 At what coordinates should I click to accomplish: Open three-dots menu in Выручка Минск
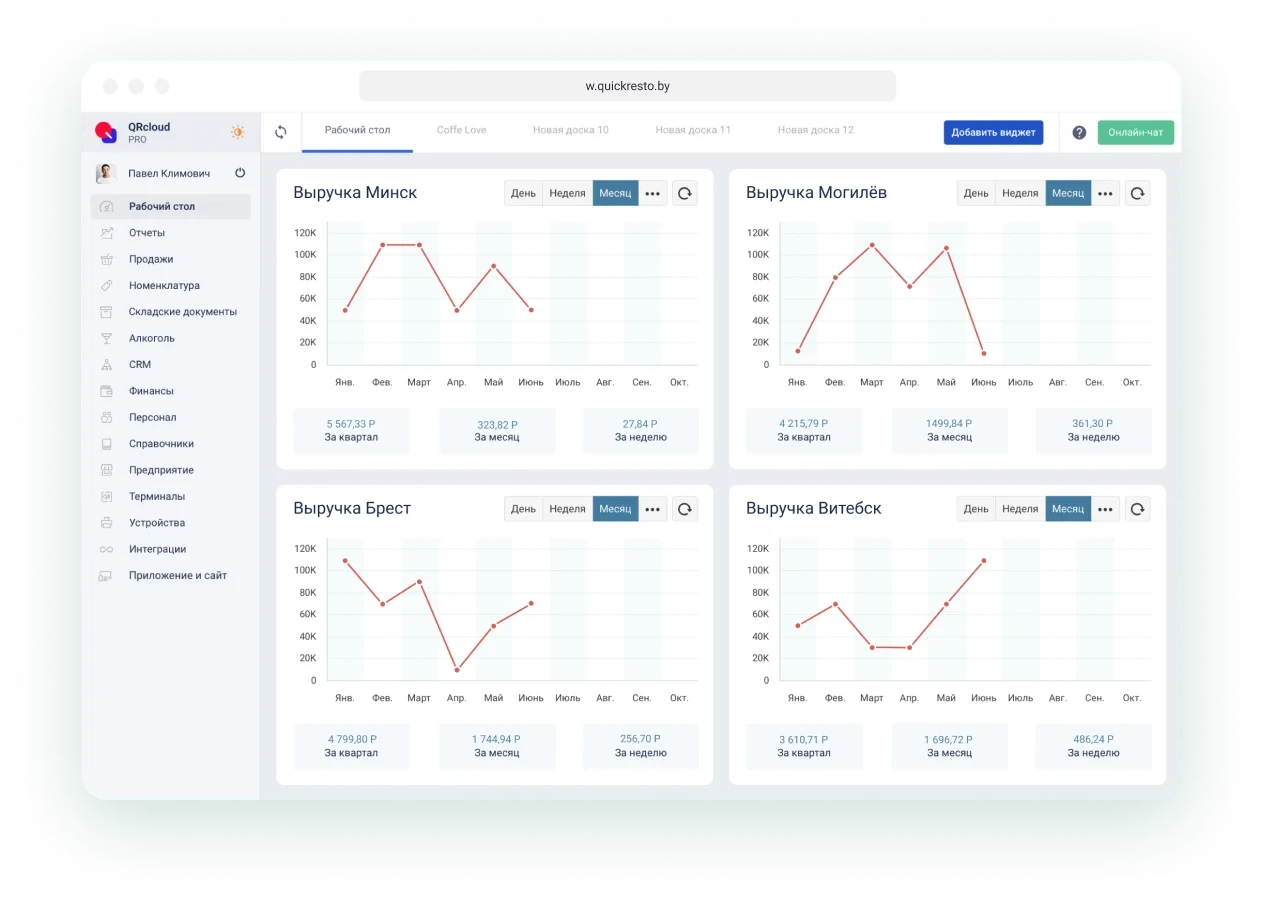(x=653, y=193)
